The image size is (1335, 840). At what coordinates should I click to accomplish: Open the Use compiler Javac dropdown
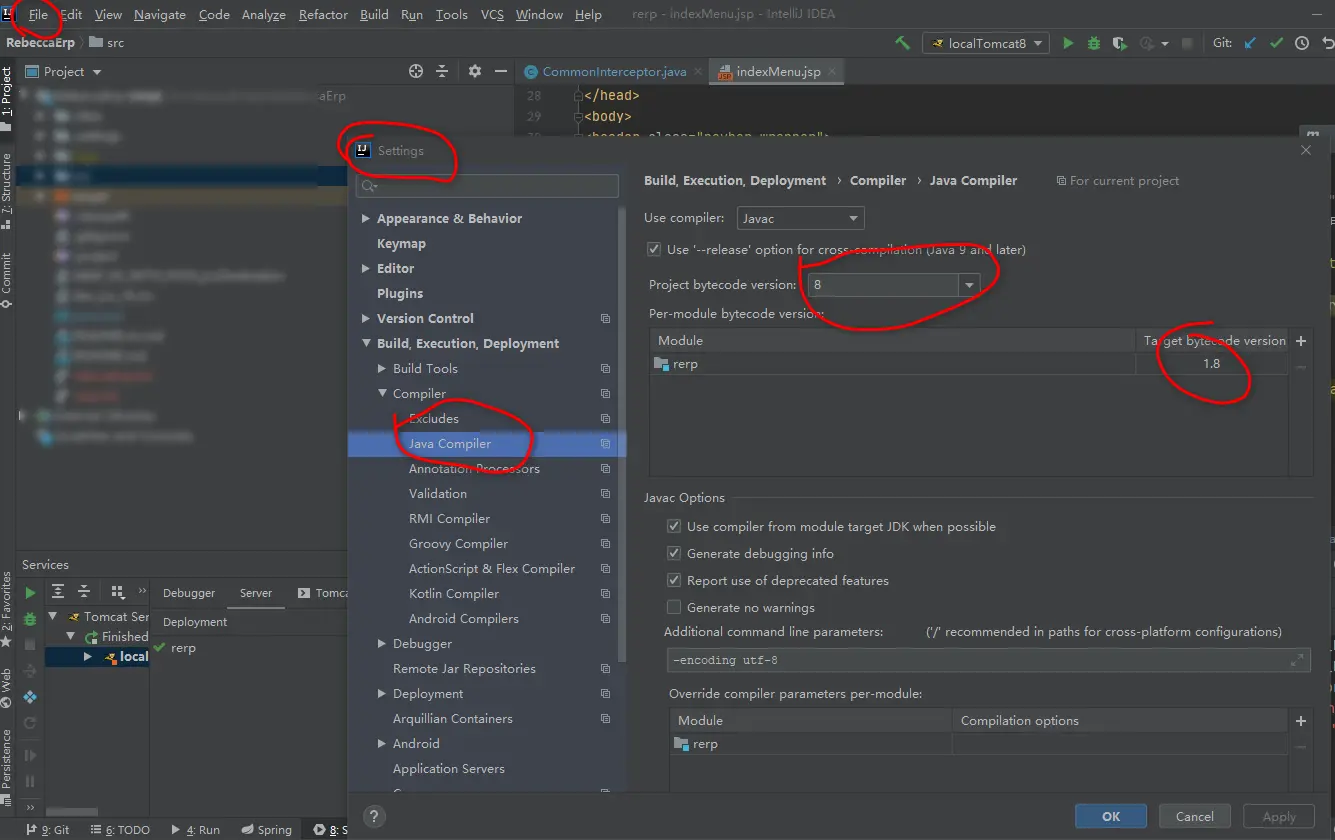pos(801,218)
